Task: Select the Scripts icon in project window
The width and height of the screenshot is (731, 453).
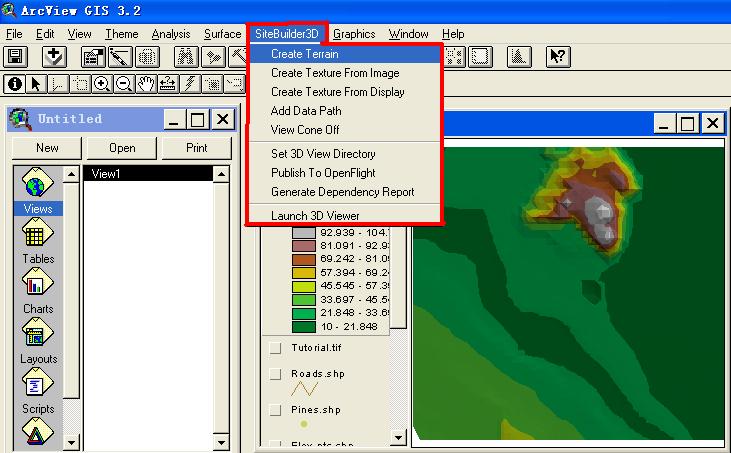Action: click(x=38, y=383)
